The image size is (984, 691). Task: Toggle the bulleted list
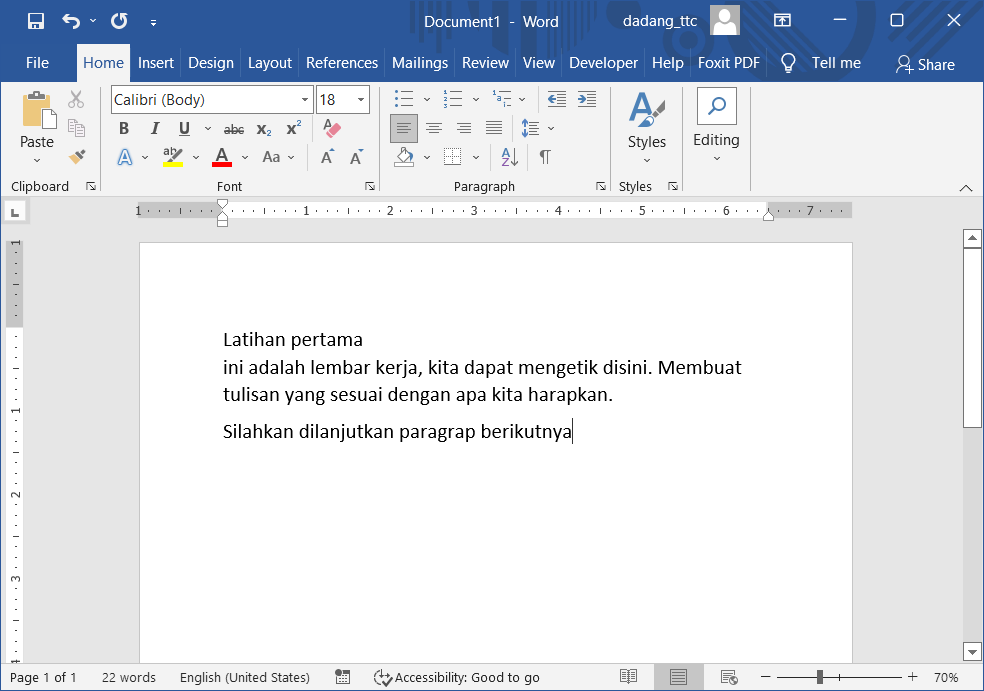[404, 98]
